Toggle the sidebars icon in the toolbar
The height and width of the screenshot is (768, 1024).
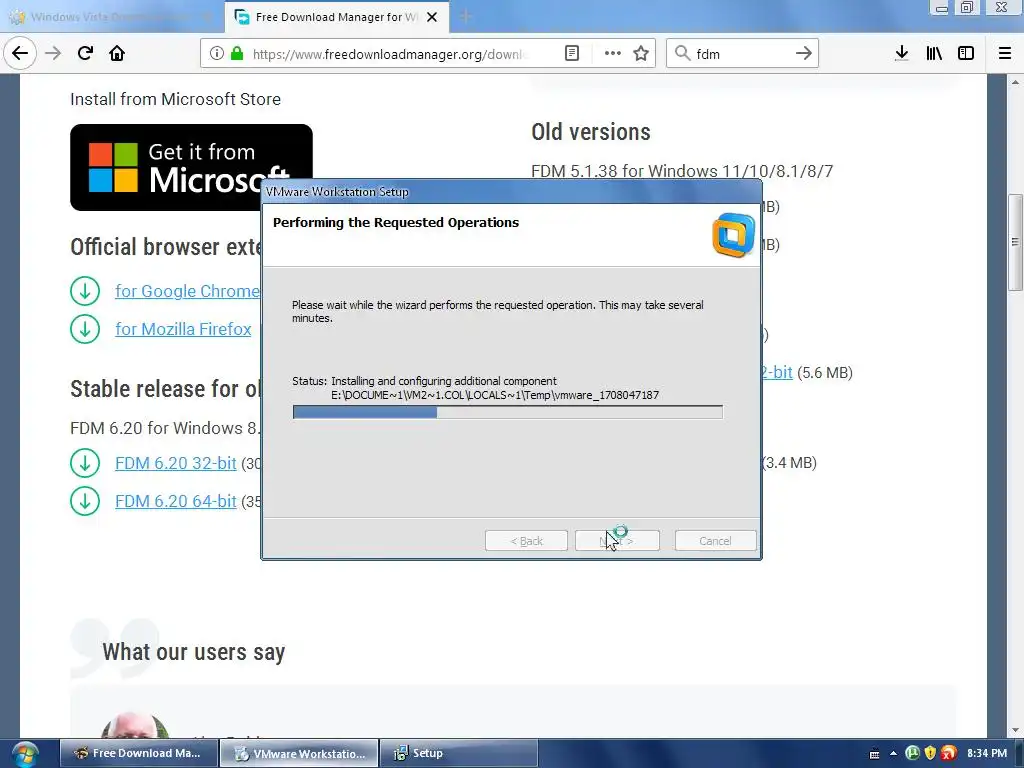tap(966, 54)
